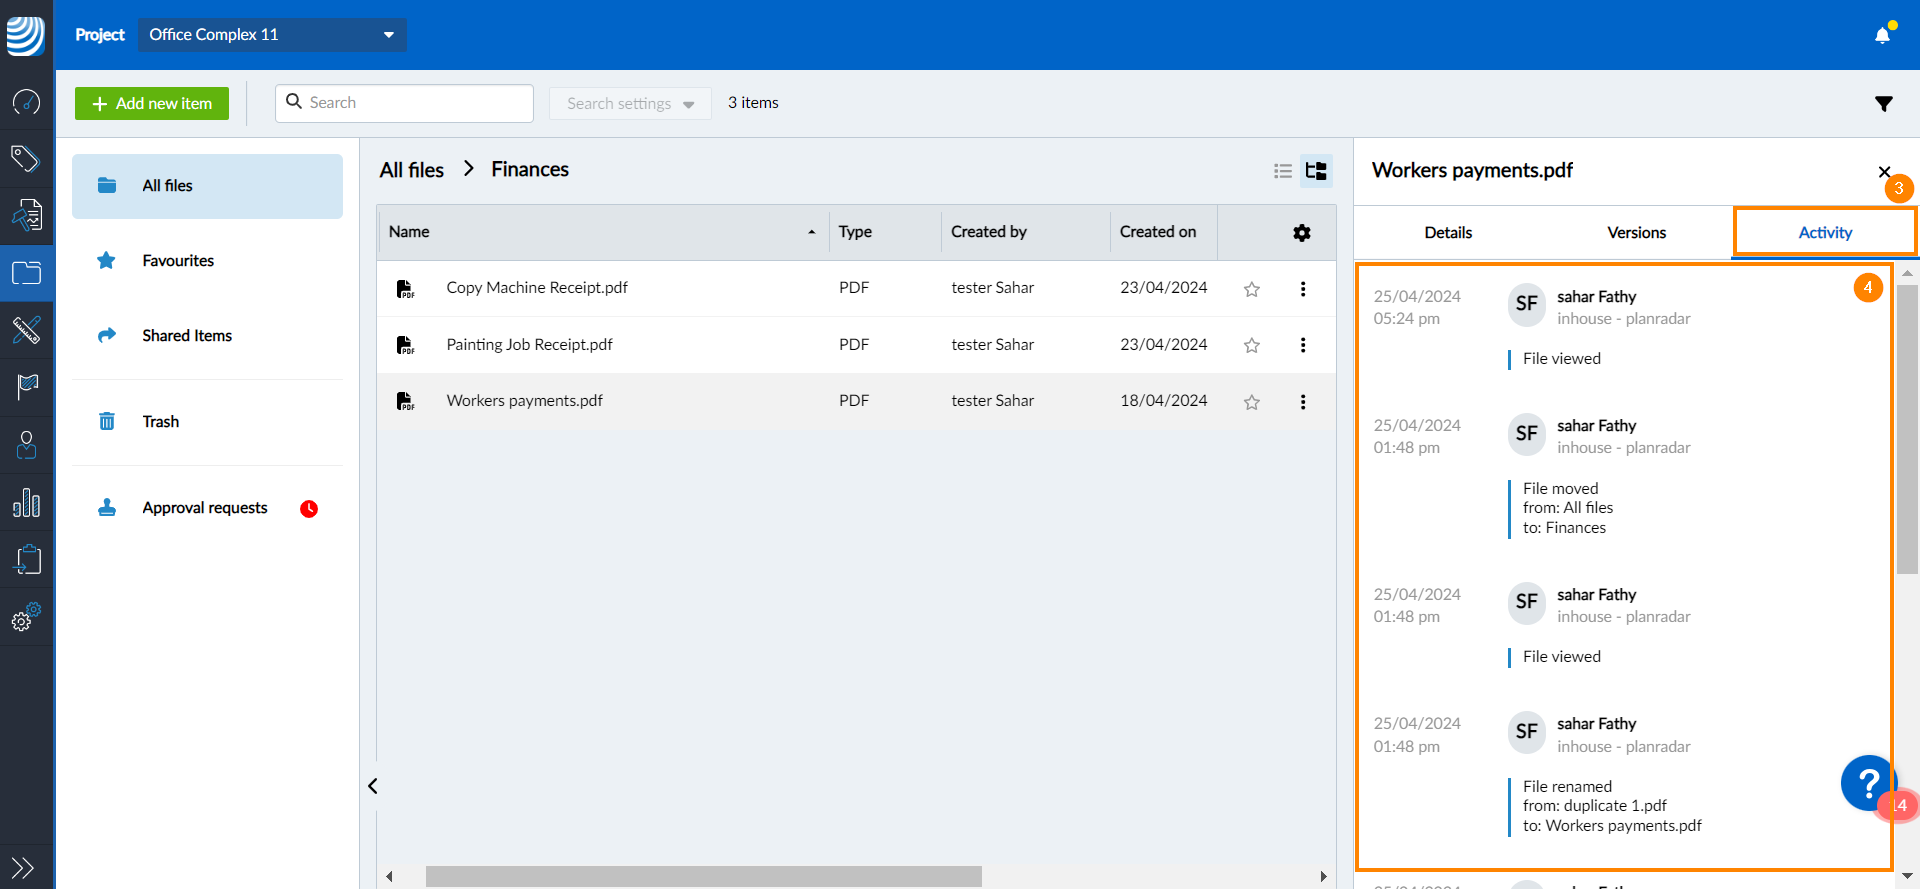
Task: Expand the Search settings dropdown
Action: coord(630,103)
